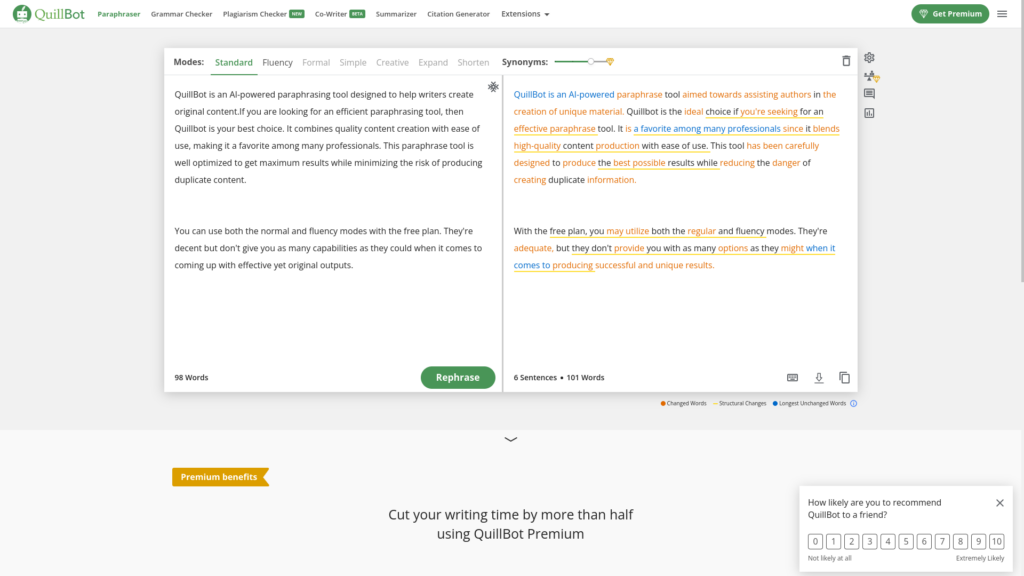Image resolution: width=1024 pixels, height=576 pixels.
Task: Select the Standard mode tab
Action: pos(234,63)
